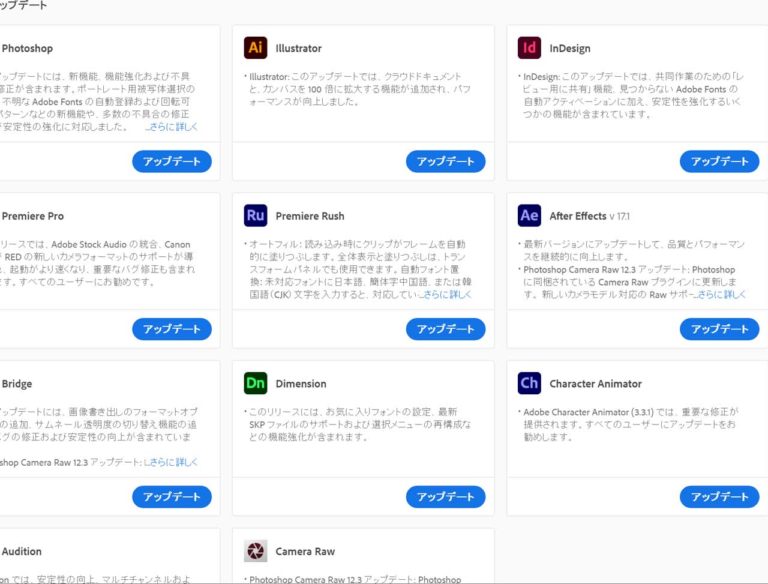This screenshot has height=584, width=768.
Task: Update Premiere Rush with its アップデート button
Action: pos(446,329)
